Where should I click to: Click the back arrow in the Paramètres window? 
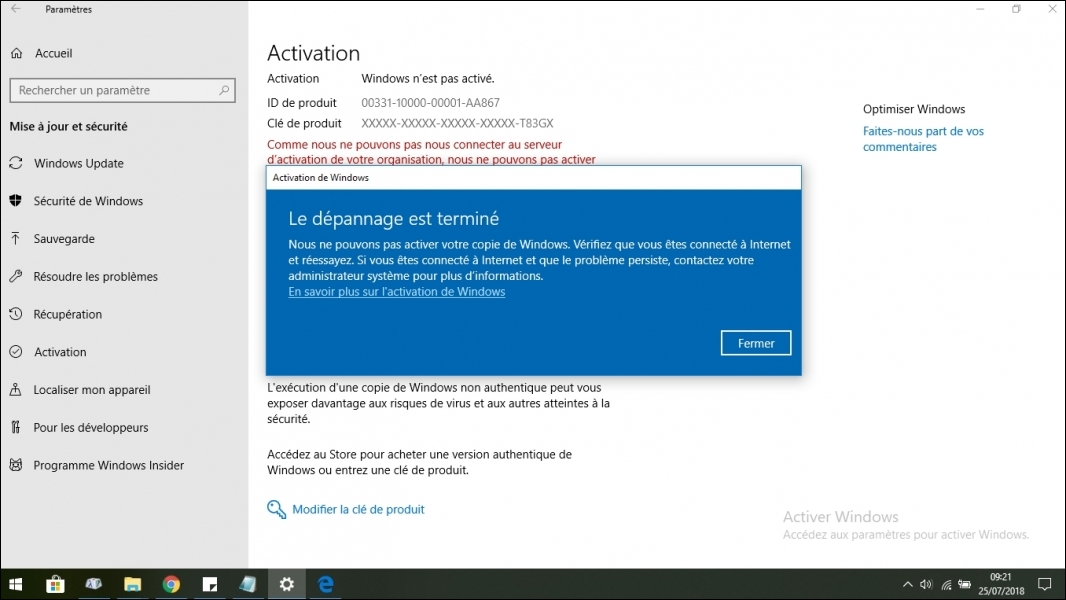[16, 9]
